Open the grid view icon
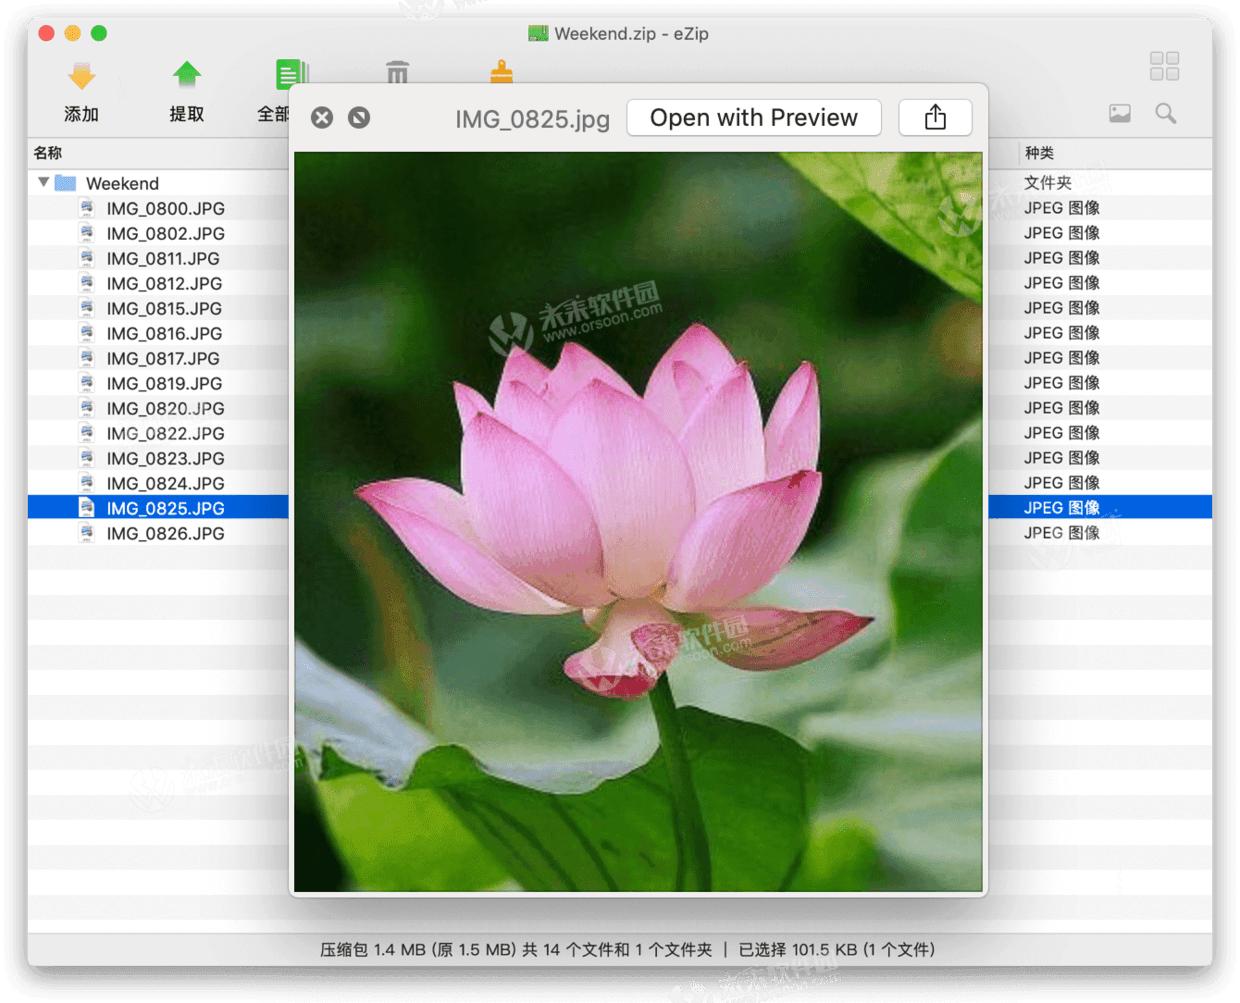This screenshot has width=1240, height=1003. click(1164, 66)
